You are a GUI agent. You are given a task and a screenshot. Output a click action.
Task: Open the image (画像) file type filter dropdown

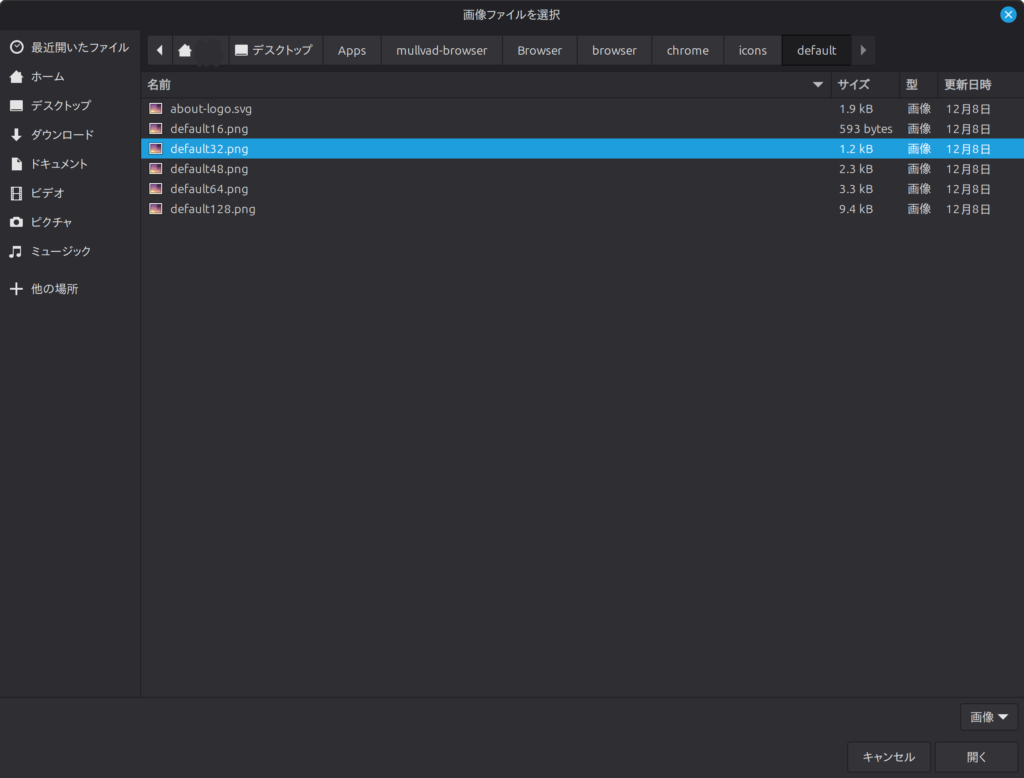pos(988,717)
